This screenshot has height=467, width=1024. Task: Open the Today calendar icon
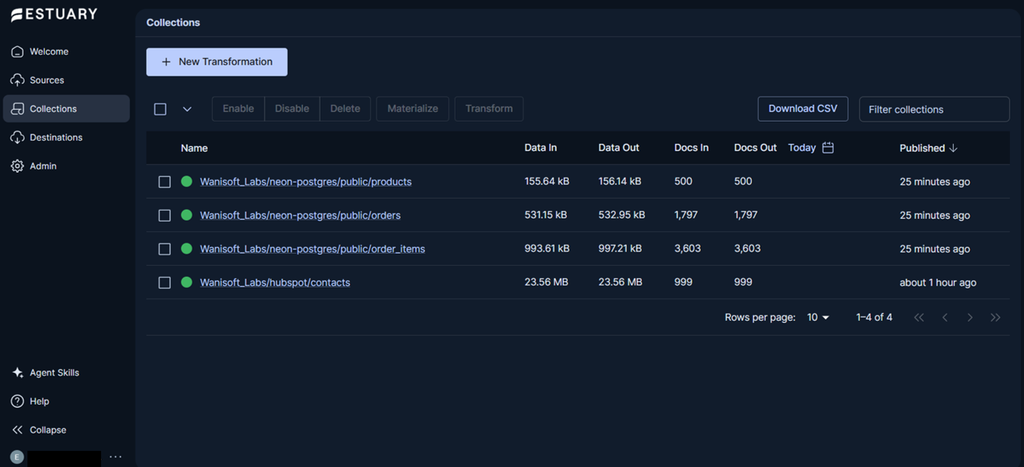pos(828,148)
